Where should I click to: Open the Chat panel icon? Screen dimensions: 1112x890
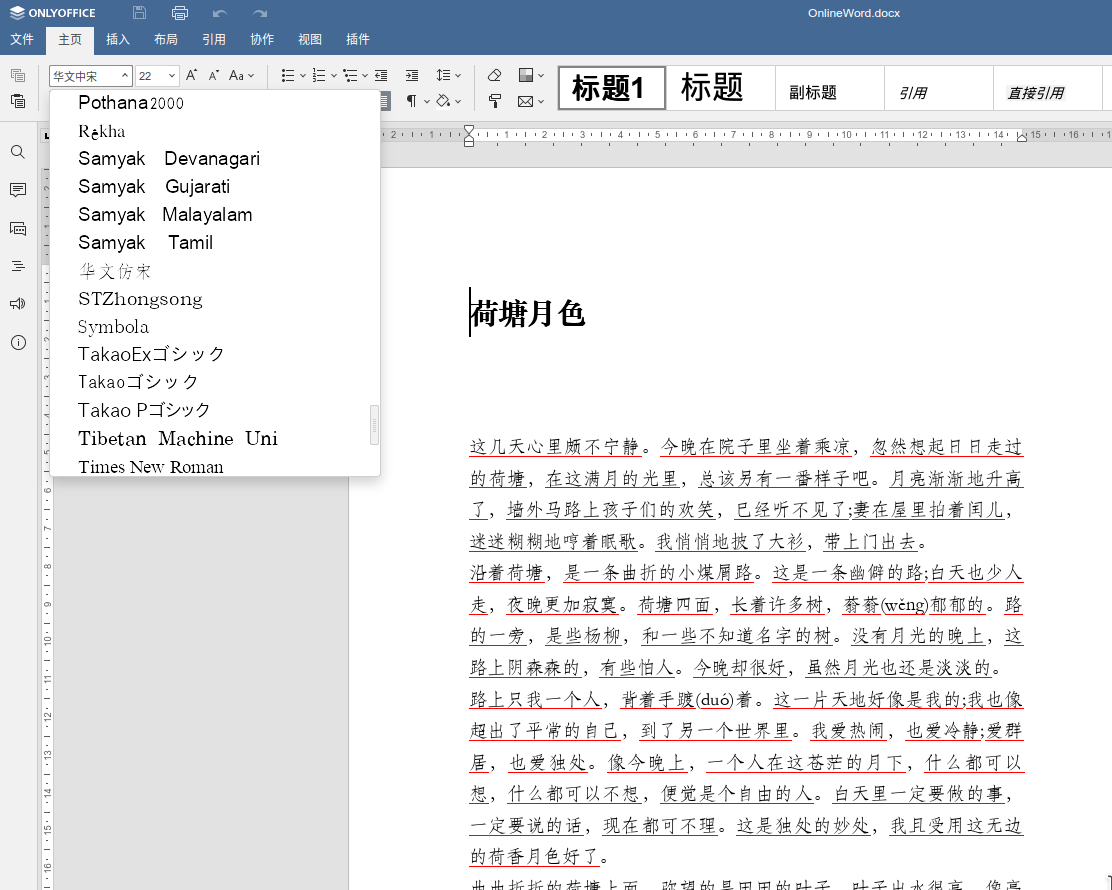click(x=18, y=228)
